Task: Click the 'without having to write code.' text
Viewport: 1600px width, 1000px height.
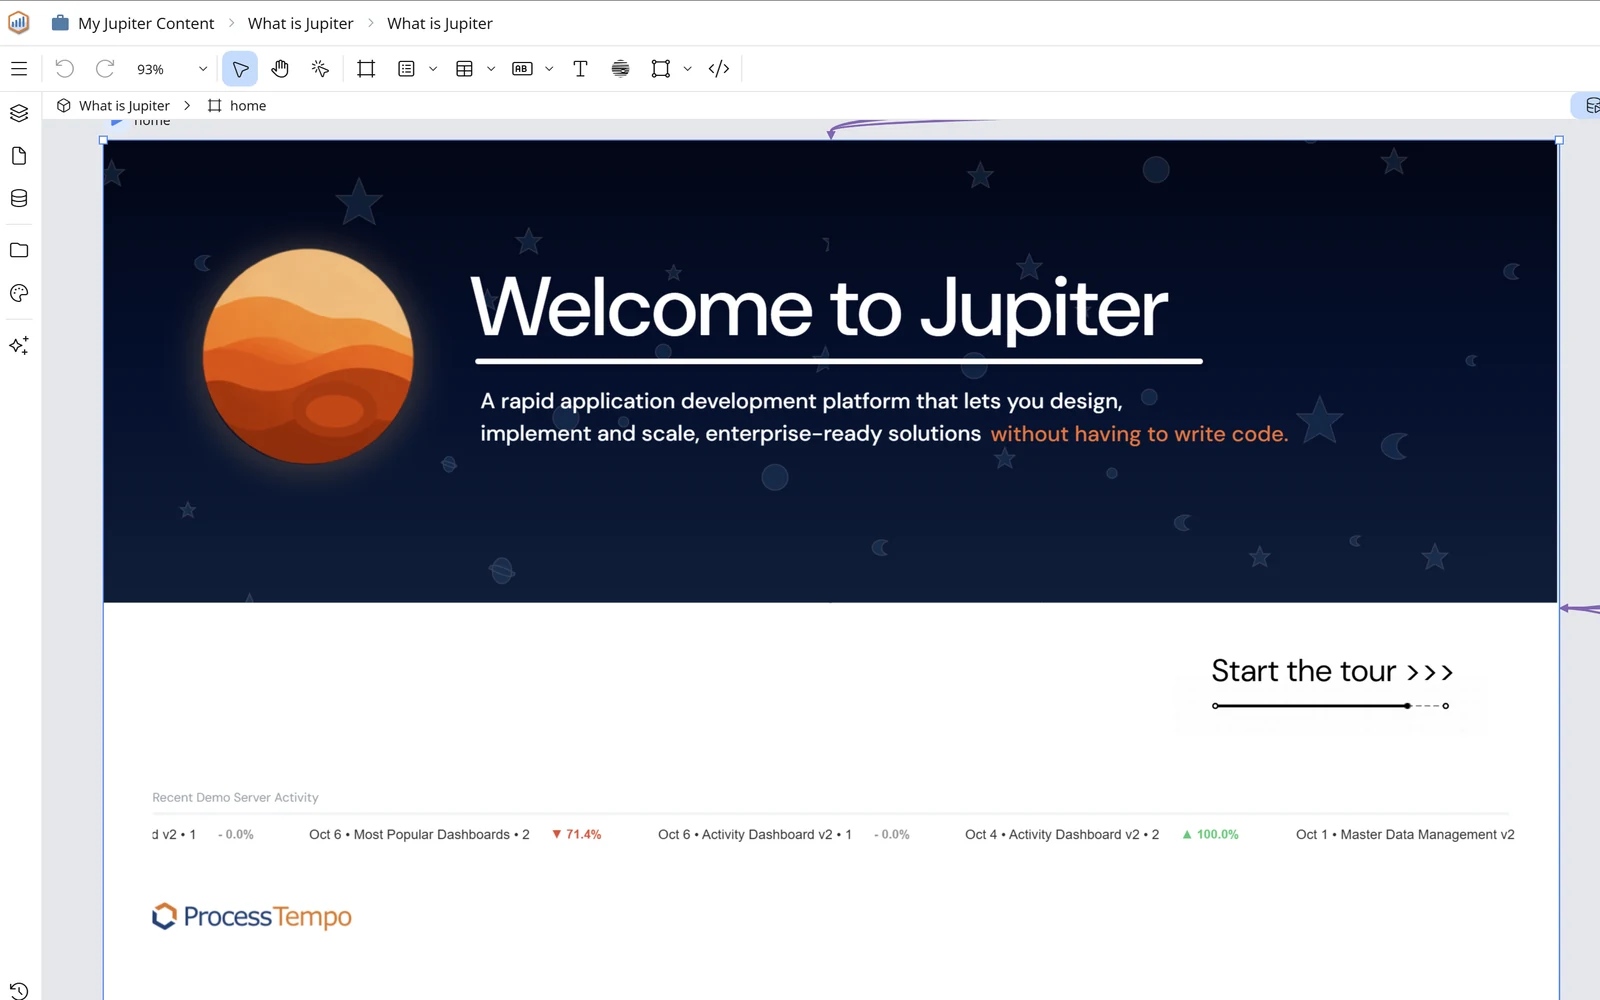Action: tap(1139, 434)
